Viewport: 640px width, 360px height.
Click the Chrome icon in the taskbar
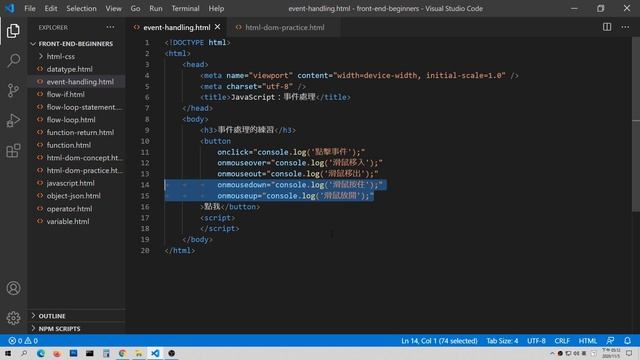(122, 353)
